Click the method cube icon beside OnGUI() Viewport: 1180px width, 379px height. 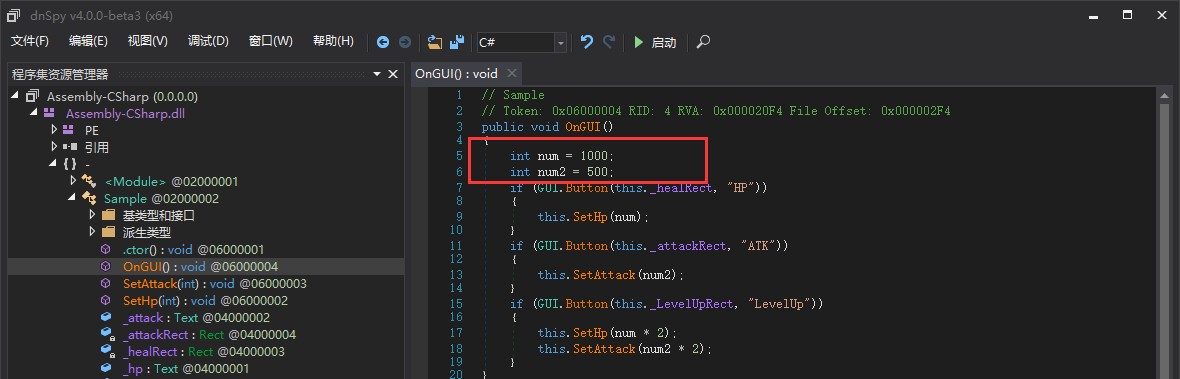tap(105, 266)
